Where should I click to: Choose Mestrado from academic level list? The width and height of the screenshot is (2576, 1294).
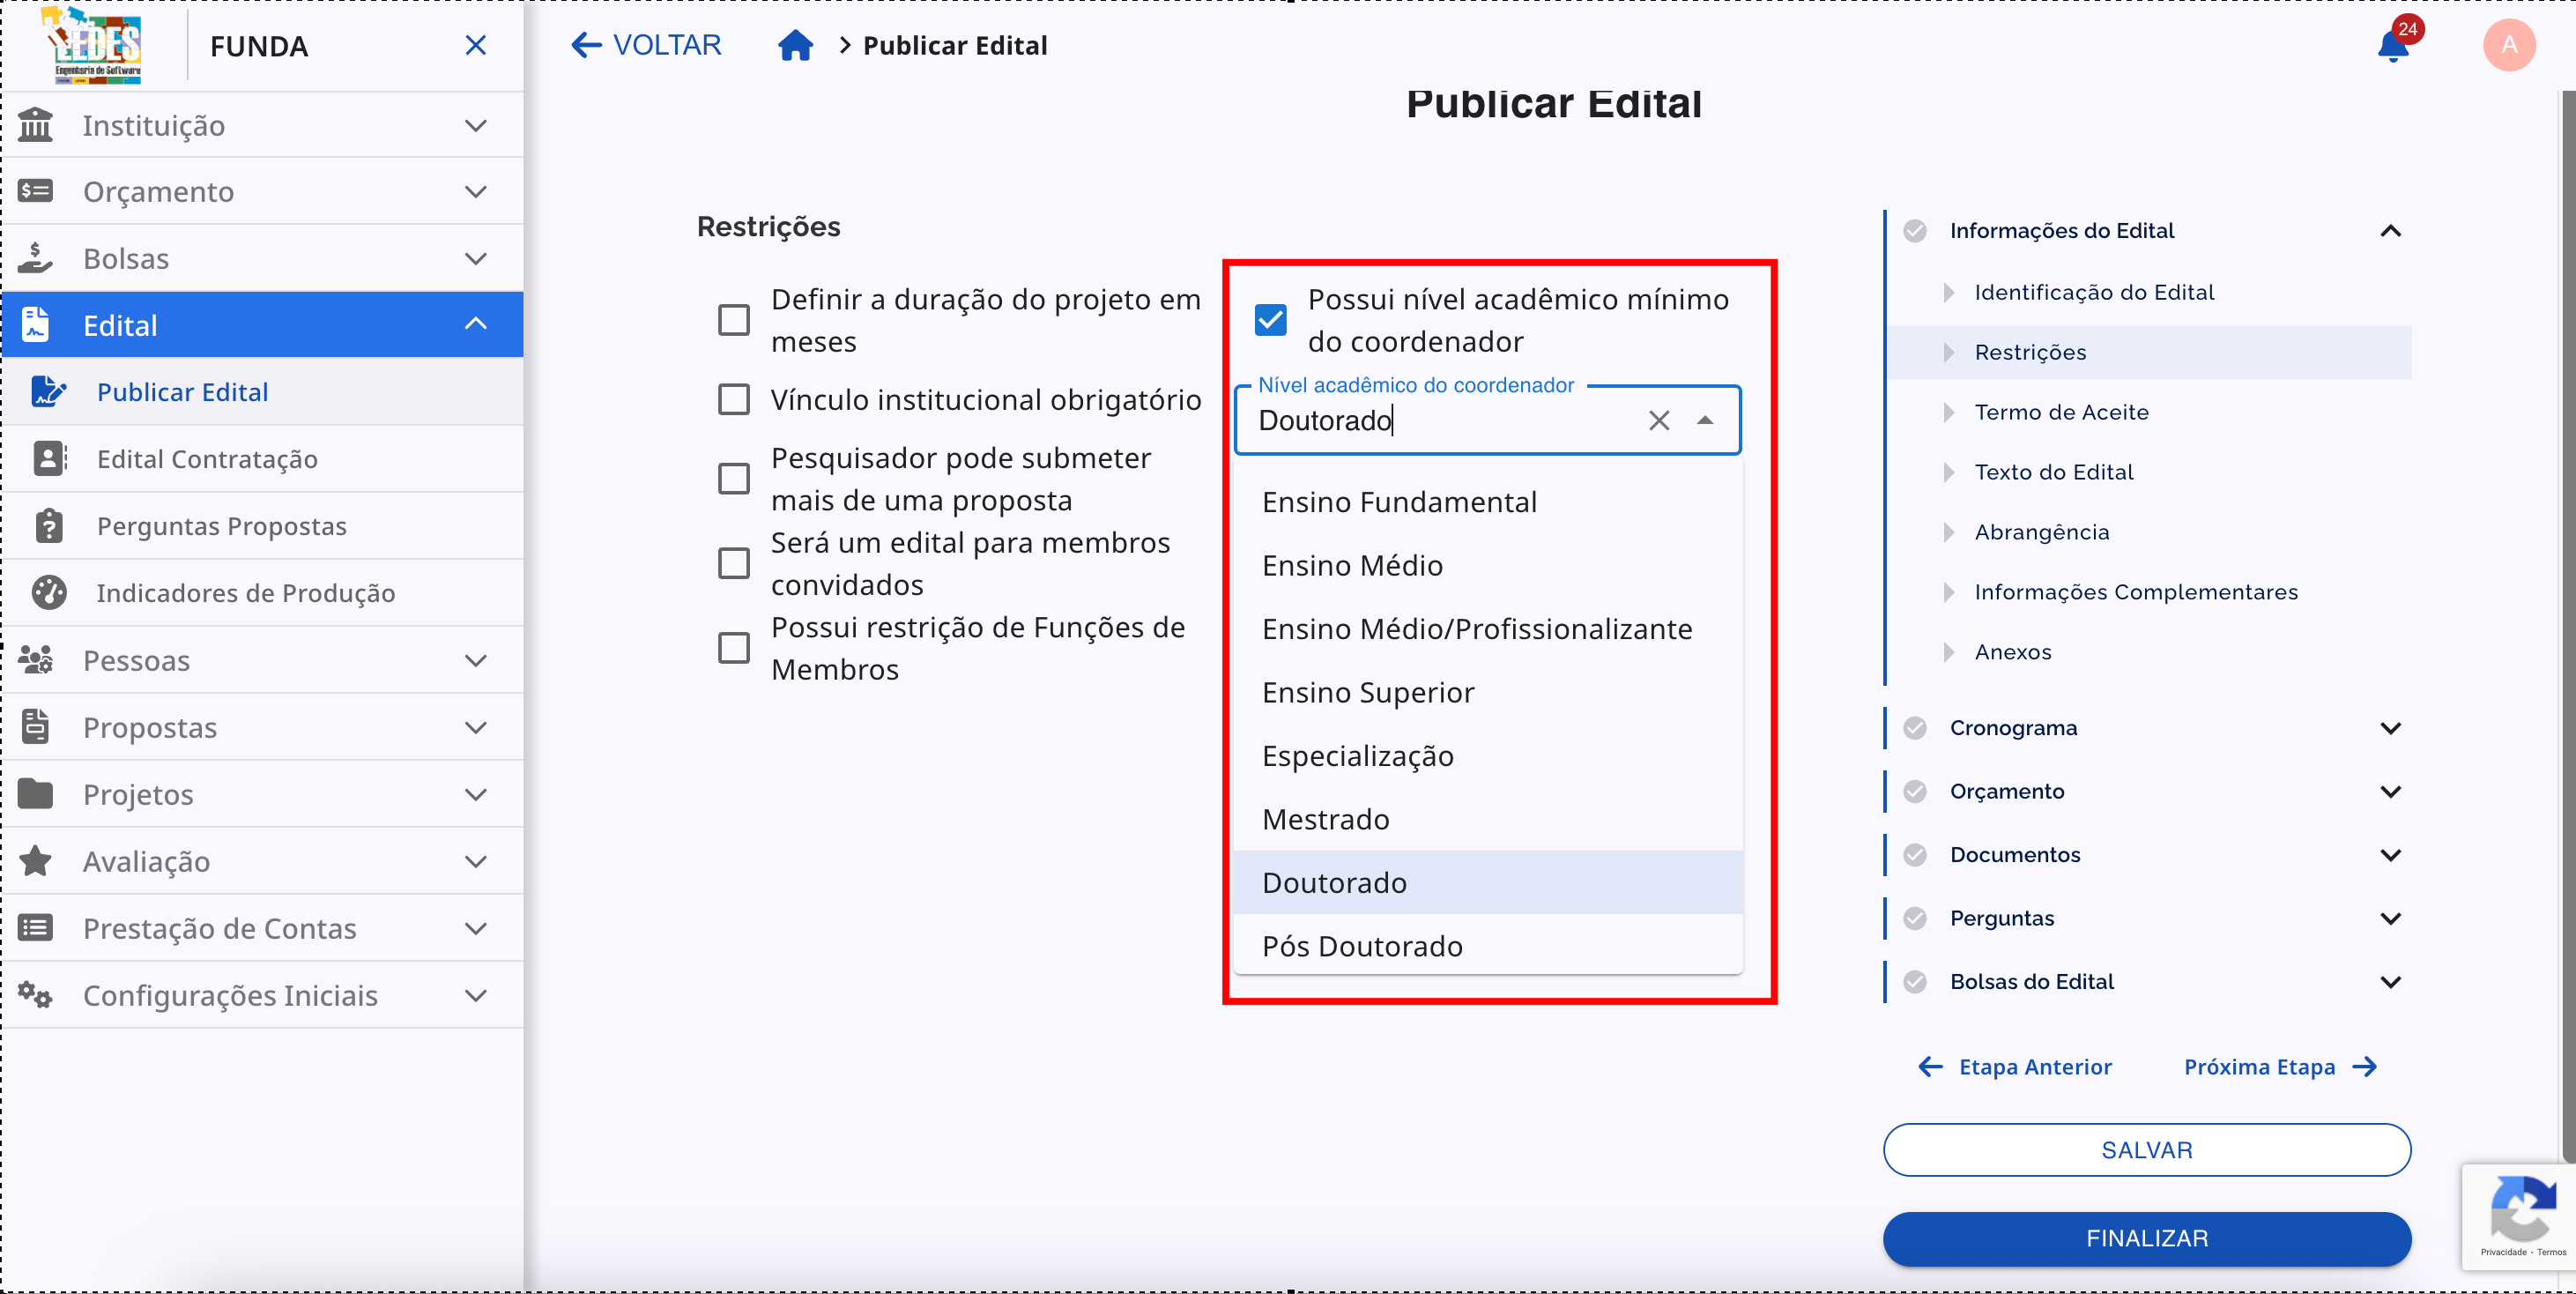point(1326,819)
